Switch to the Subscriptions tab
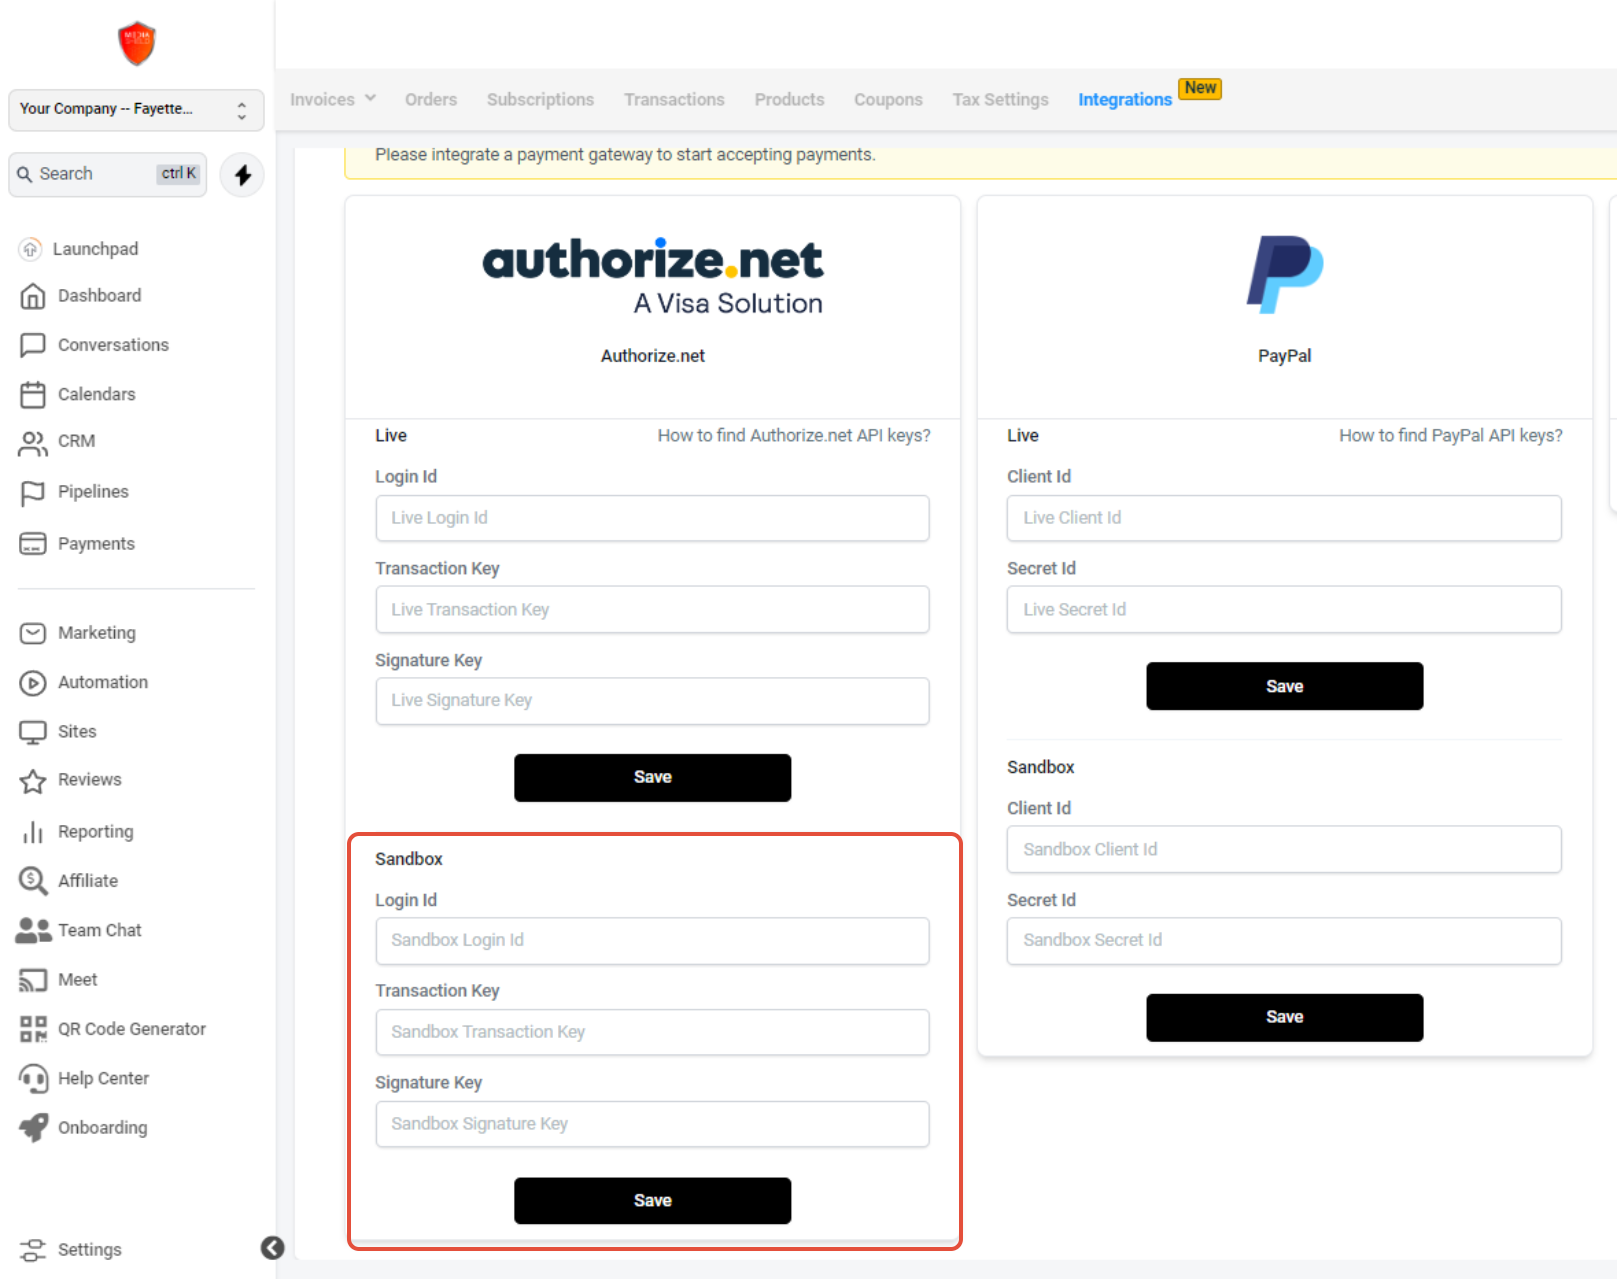Image resolution: width=1617 pixels, height=1279 pixels. (540, 100)
